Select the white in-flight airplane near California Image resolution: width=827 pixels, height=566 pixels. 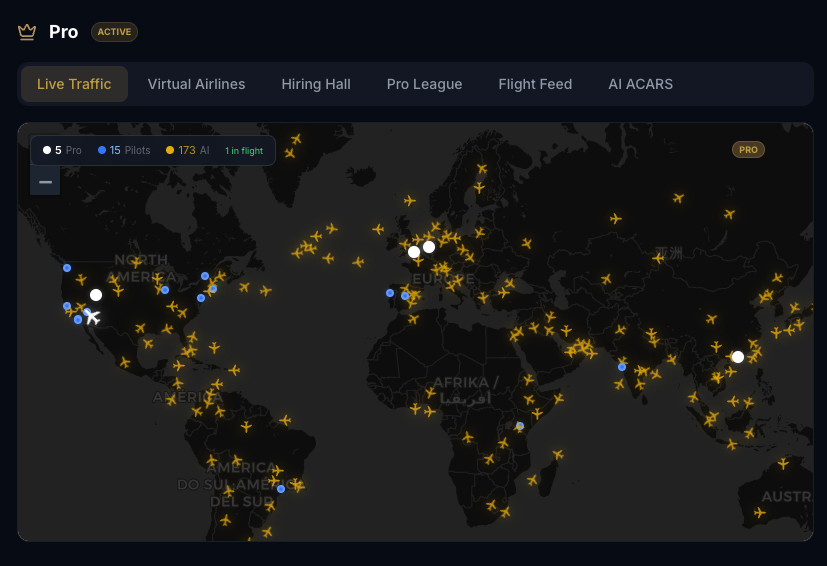(x=93, y=317)
